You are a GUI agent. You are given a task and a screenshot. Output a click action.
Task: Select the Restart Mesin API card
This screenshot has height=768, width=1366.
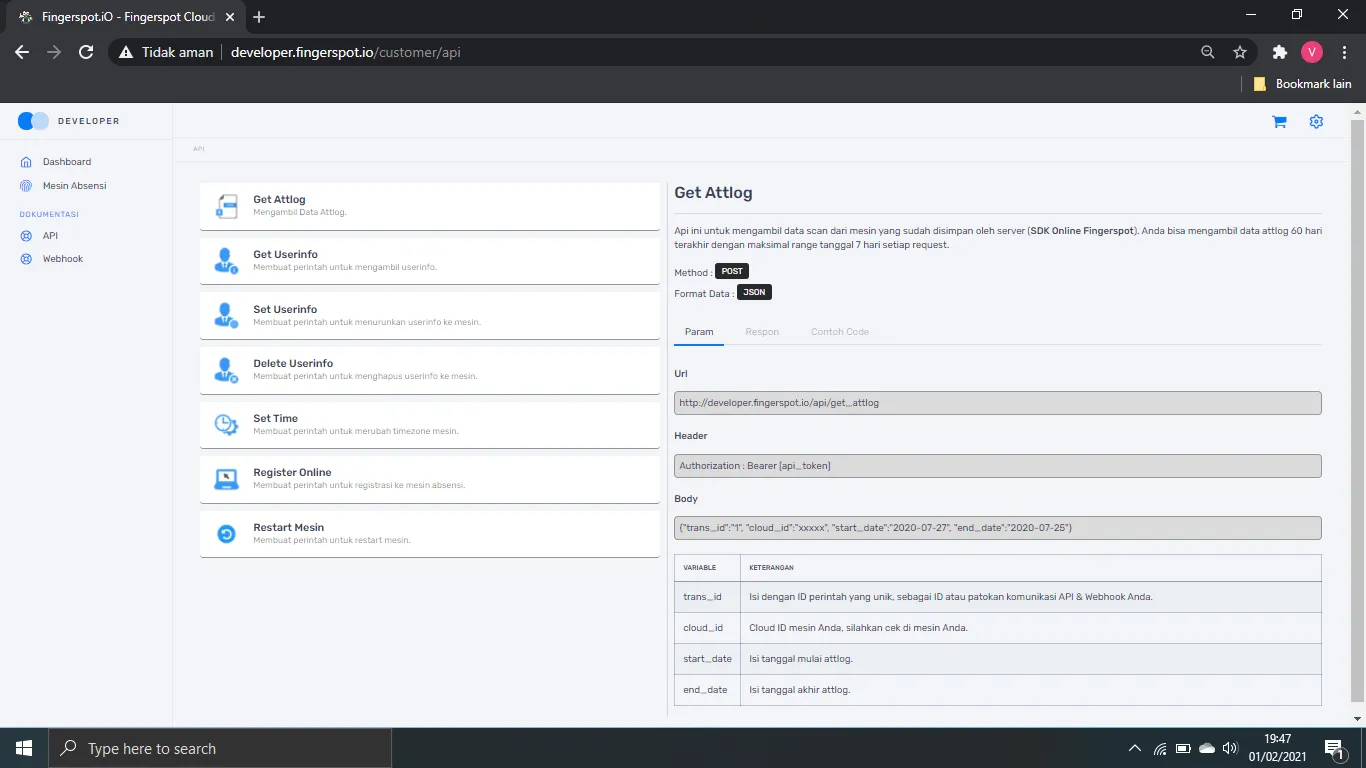(x=430, y=534)
